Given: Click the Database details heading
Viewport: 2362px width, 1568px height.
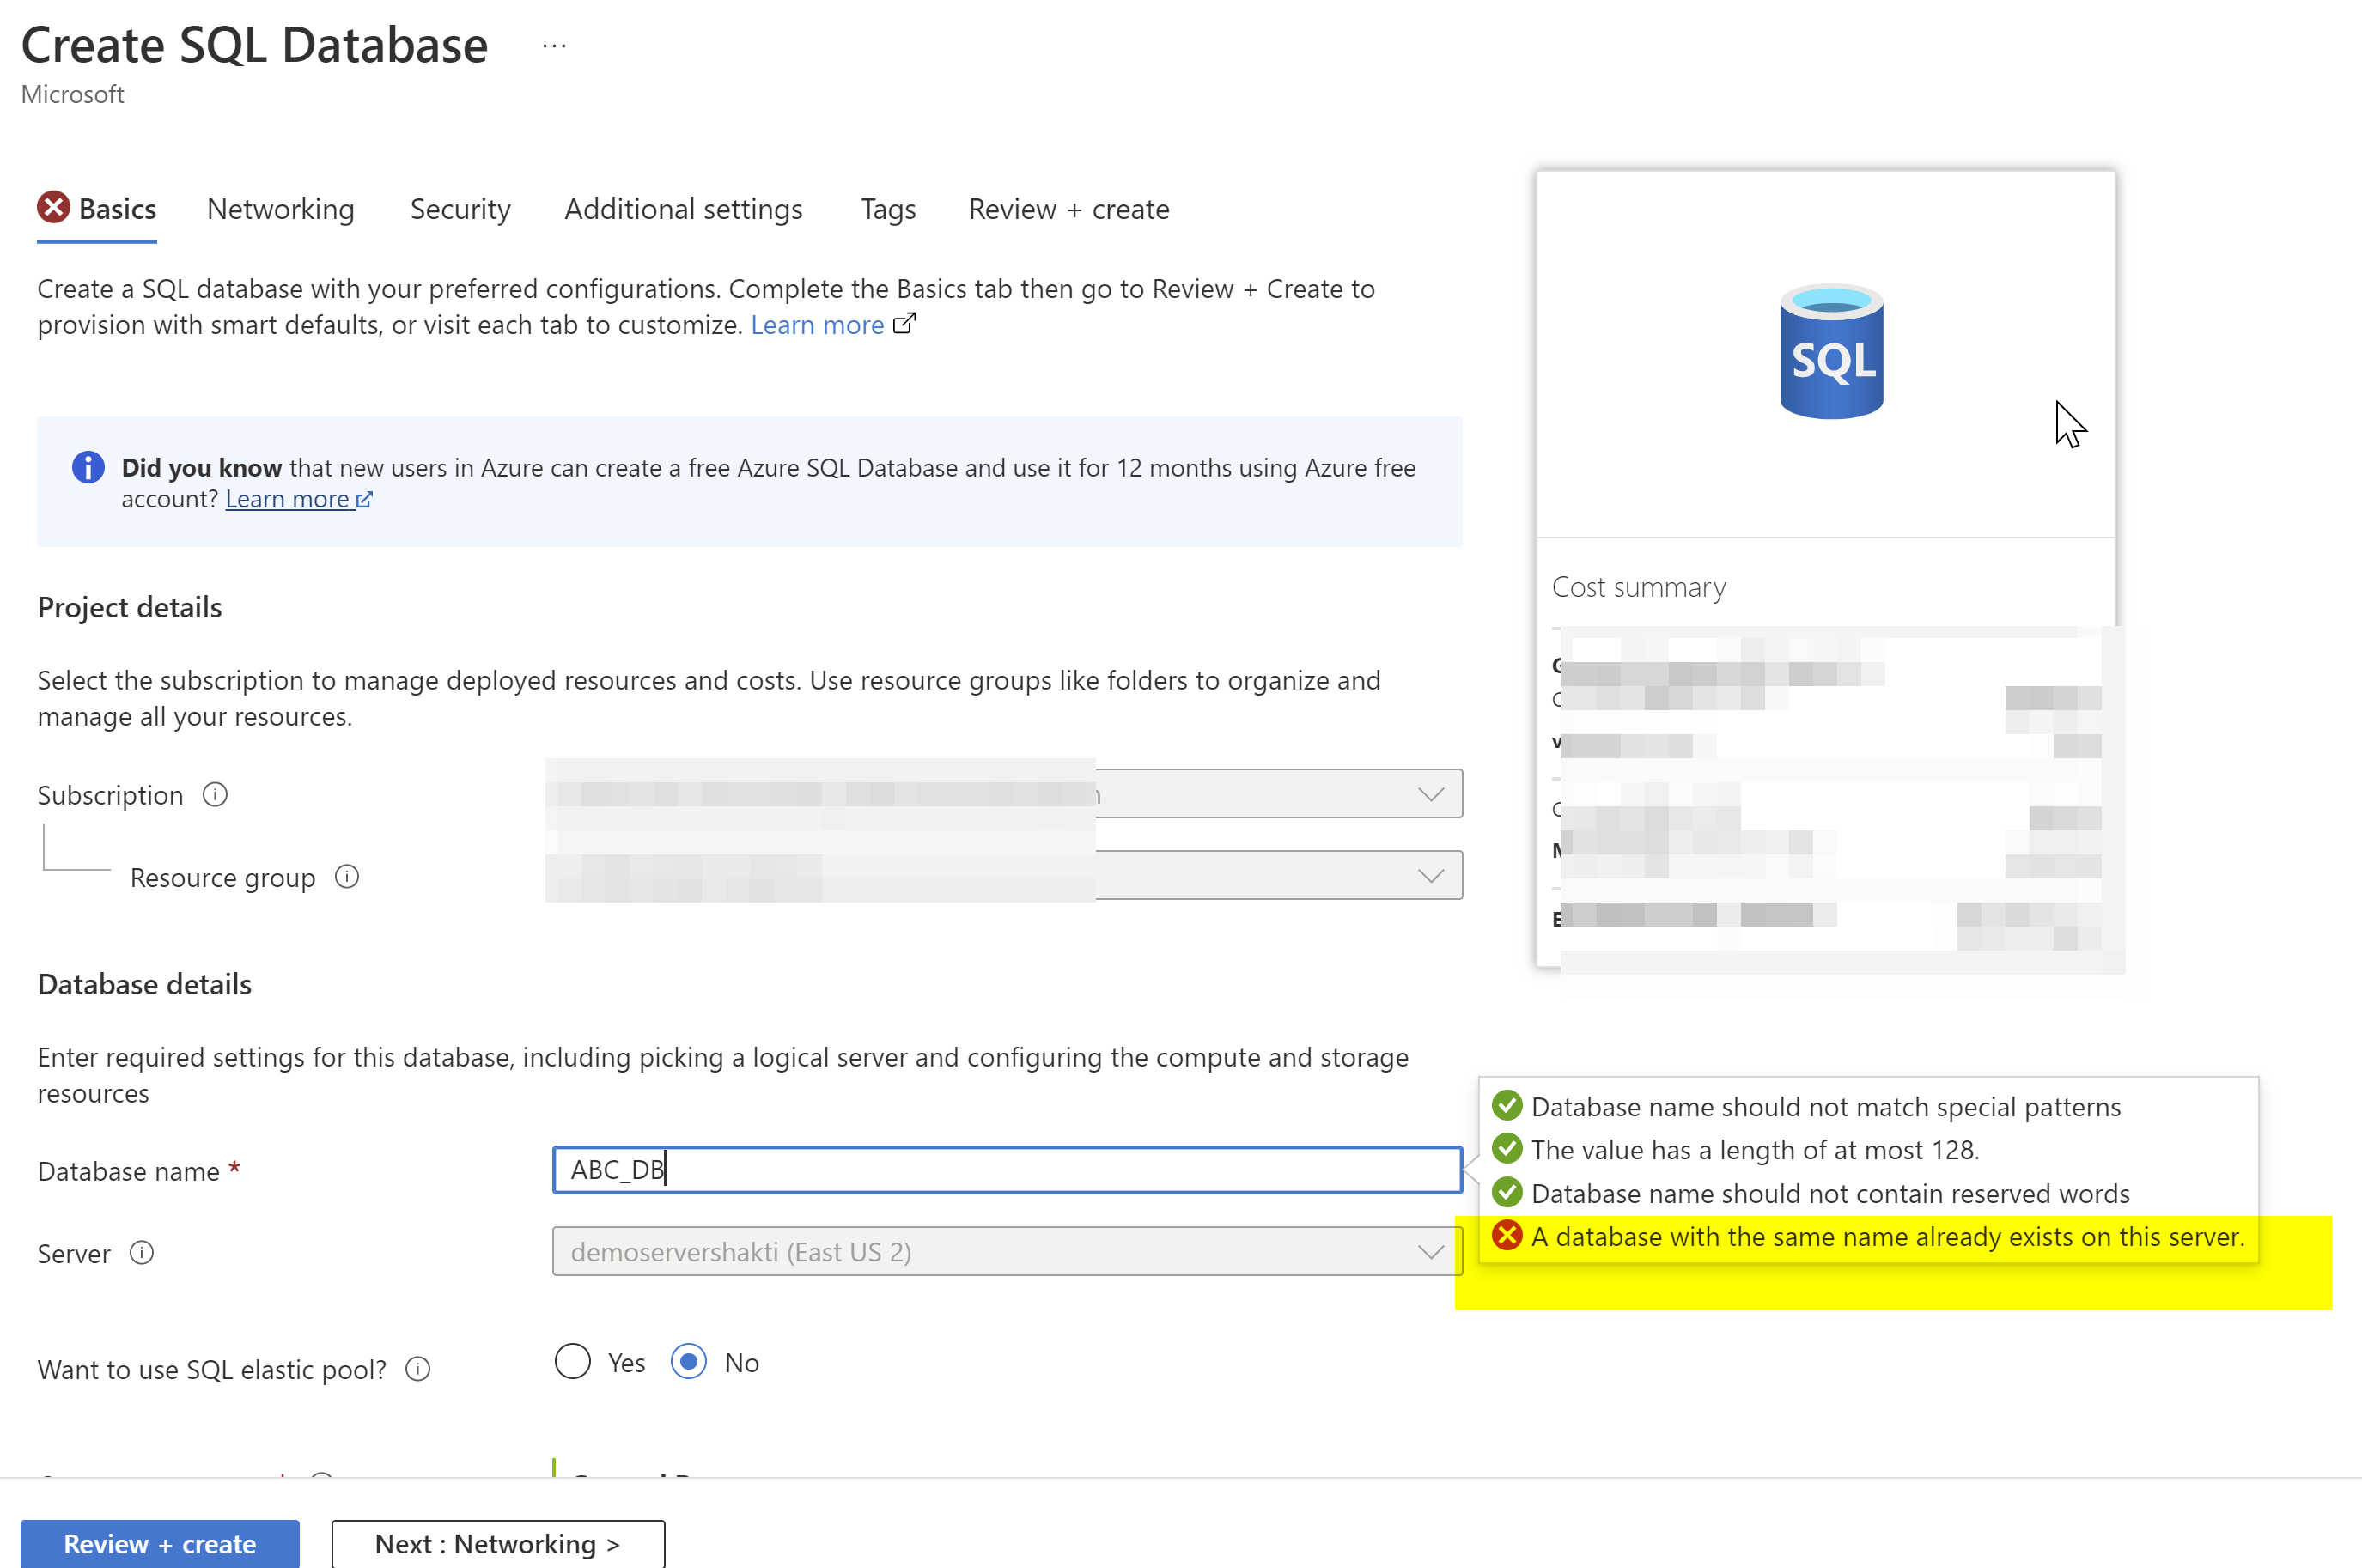Looking at the screenshot, I should pyautogui.click(x=145, y=984).
